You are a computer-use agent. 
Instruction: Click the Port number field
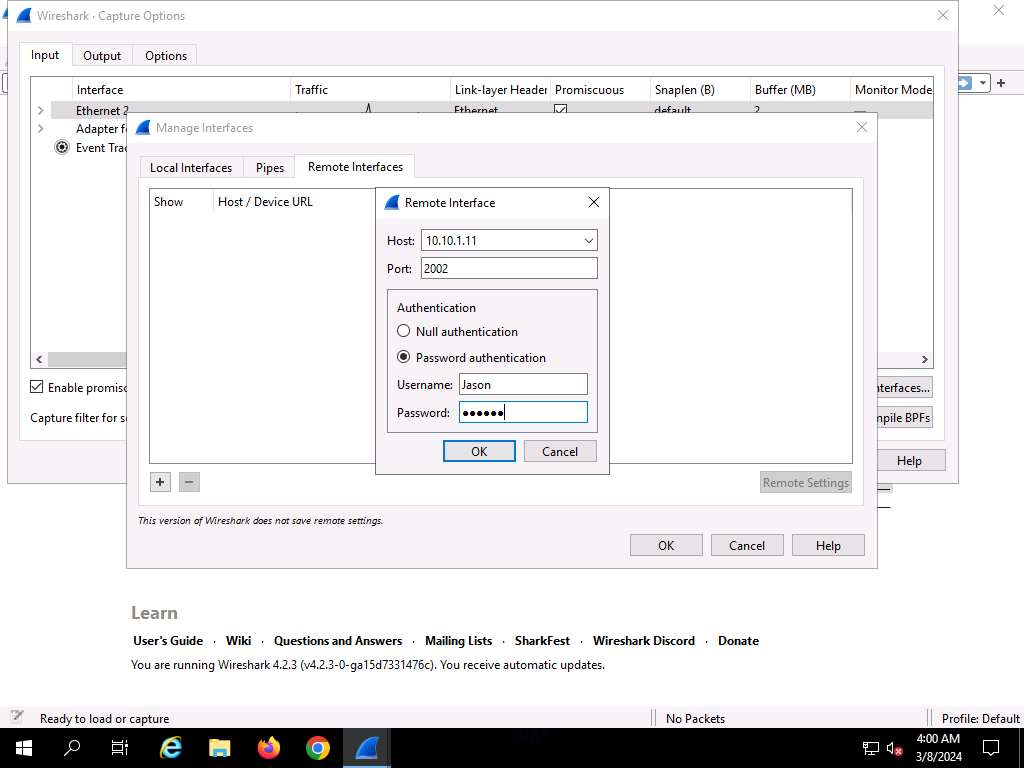(508, 268)
